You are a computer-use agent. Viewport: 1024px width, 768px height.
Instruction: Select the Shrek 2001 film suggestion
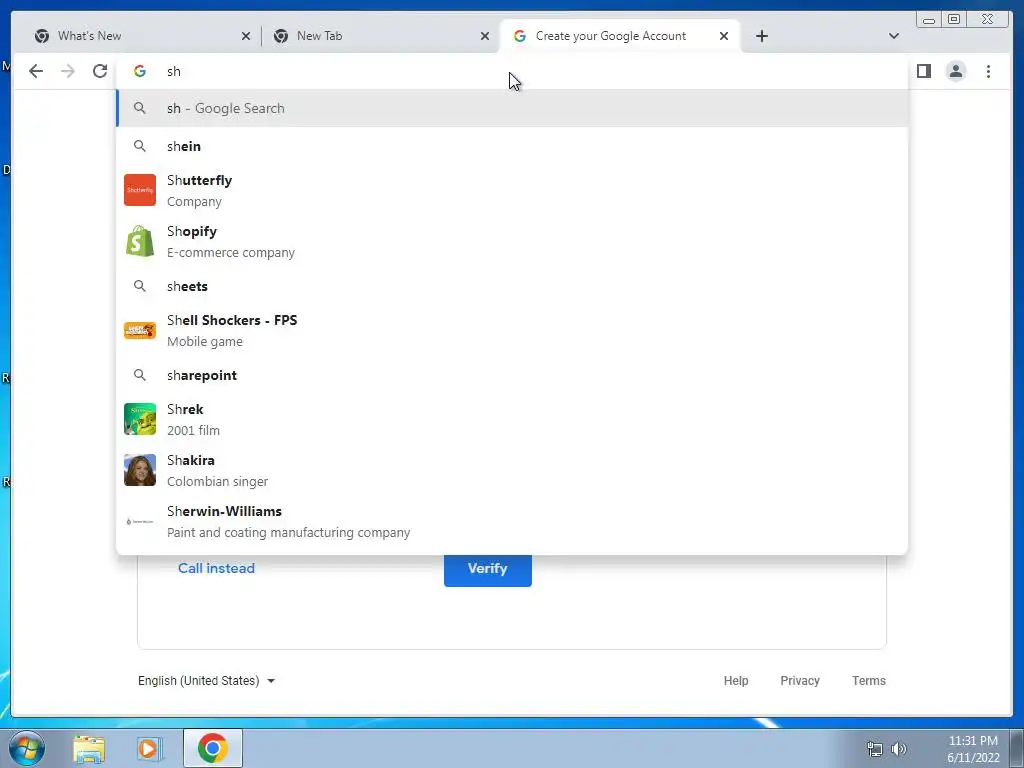pos(512,419)
